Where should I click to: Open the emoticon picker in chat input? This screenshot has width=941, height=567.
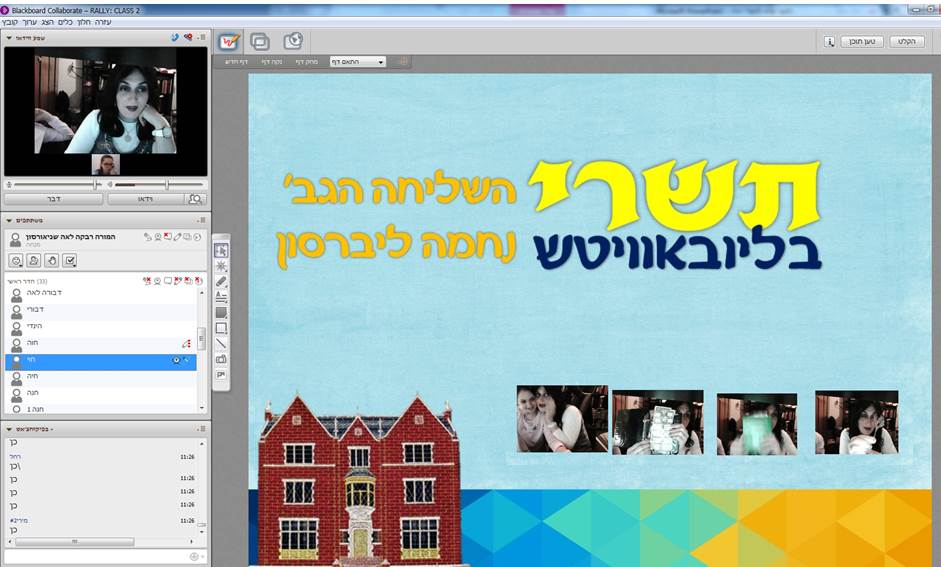(194, 557)
